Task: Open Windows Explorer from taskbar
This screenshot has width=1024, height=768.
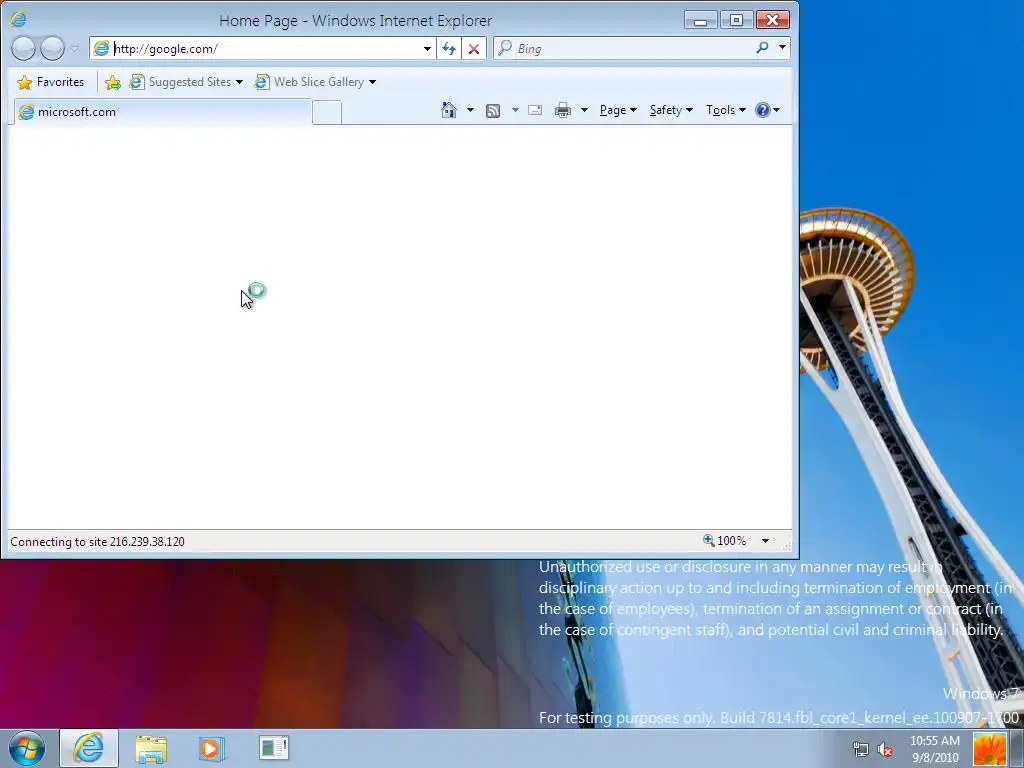Action: 151,748
